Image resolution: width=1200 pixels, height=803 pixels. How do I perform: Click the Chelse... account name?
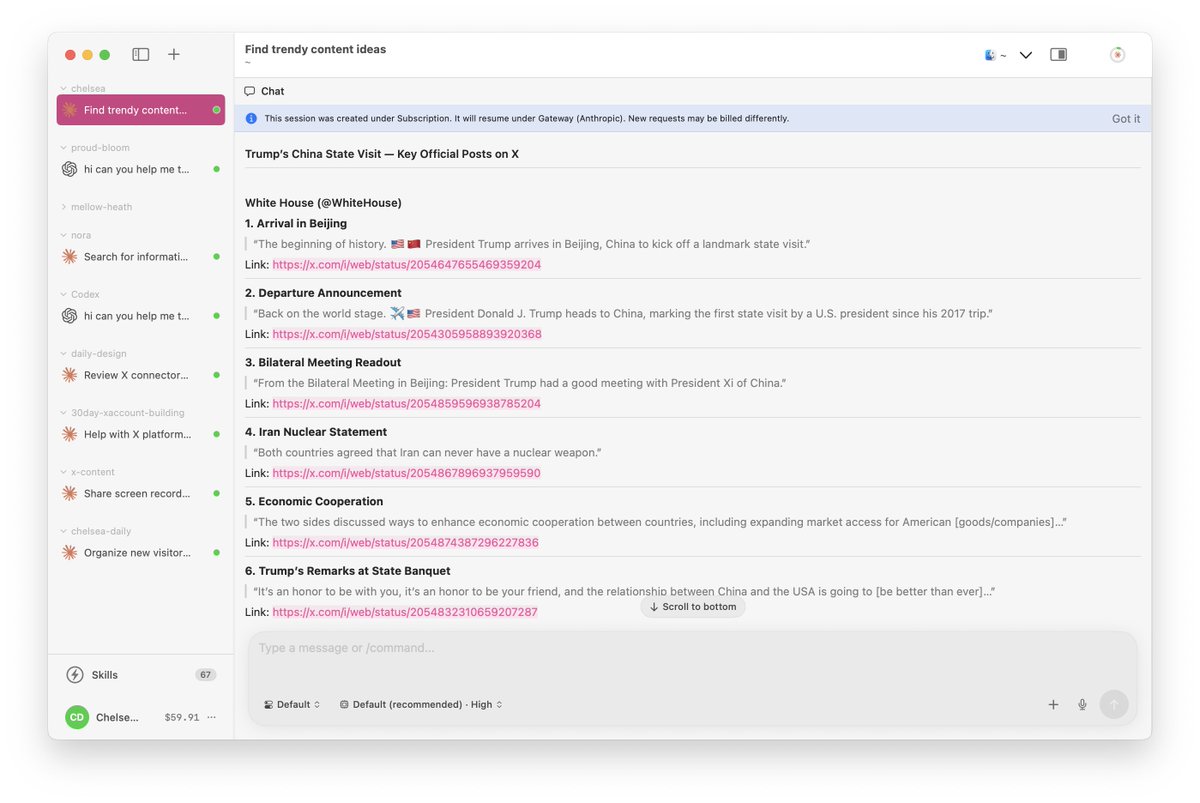[118, 717]
